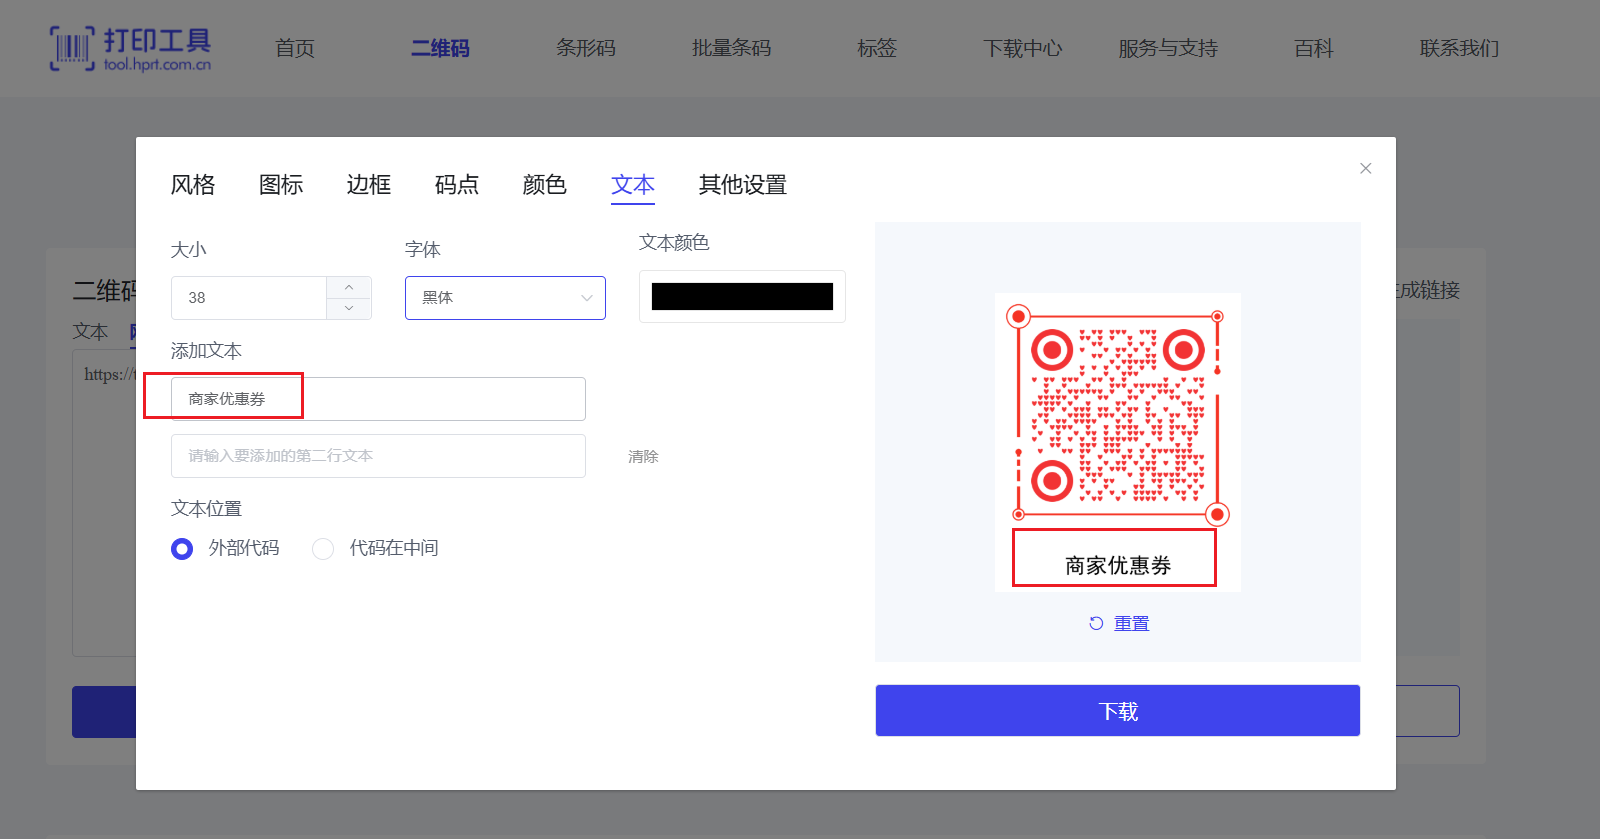Screen dimensions: 1600x839
Task: Switch to the 颜色 tab
Action: (545, 185)
